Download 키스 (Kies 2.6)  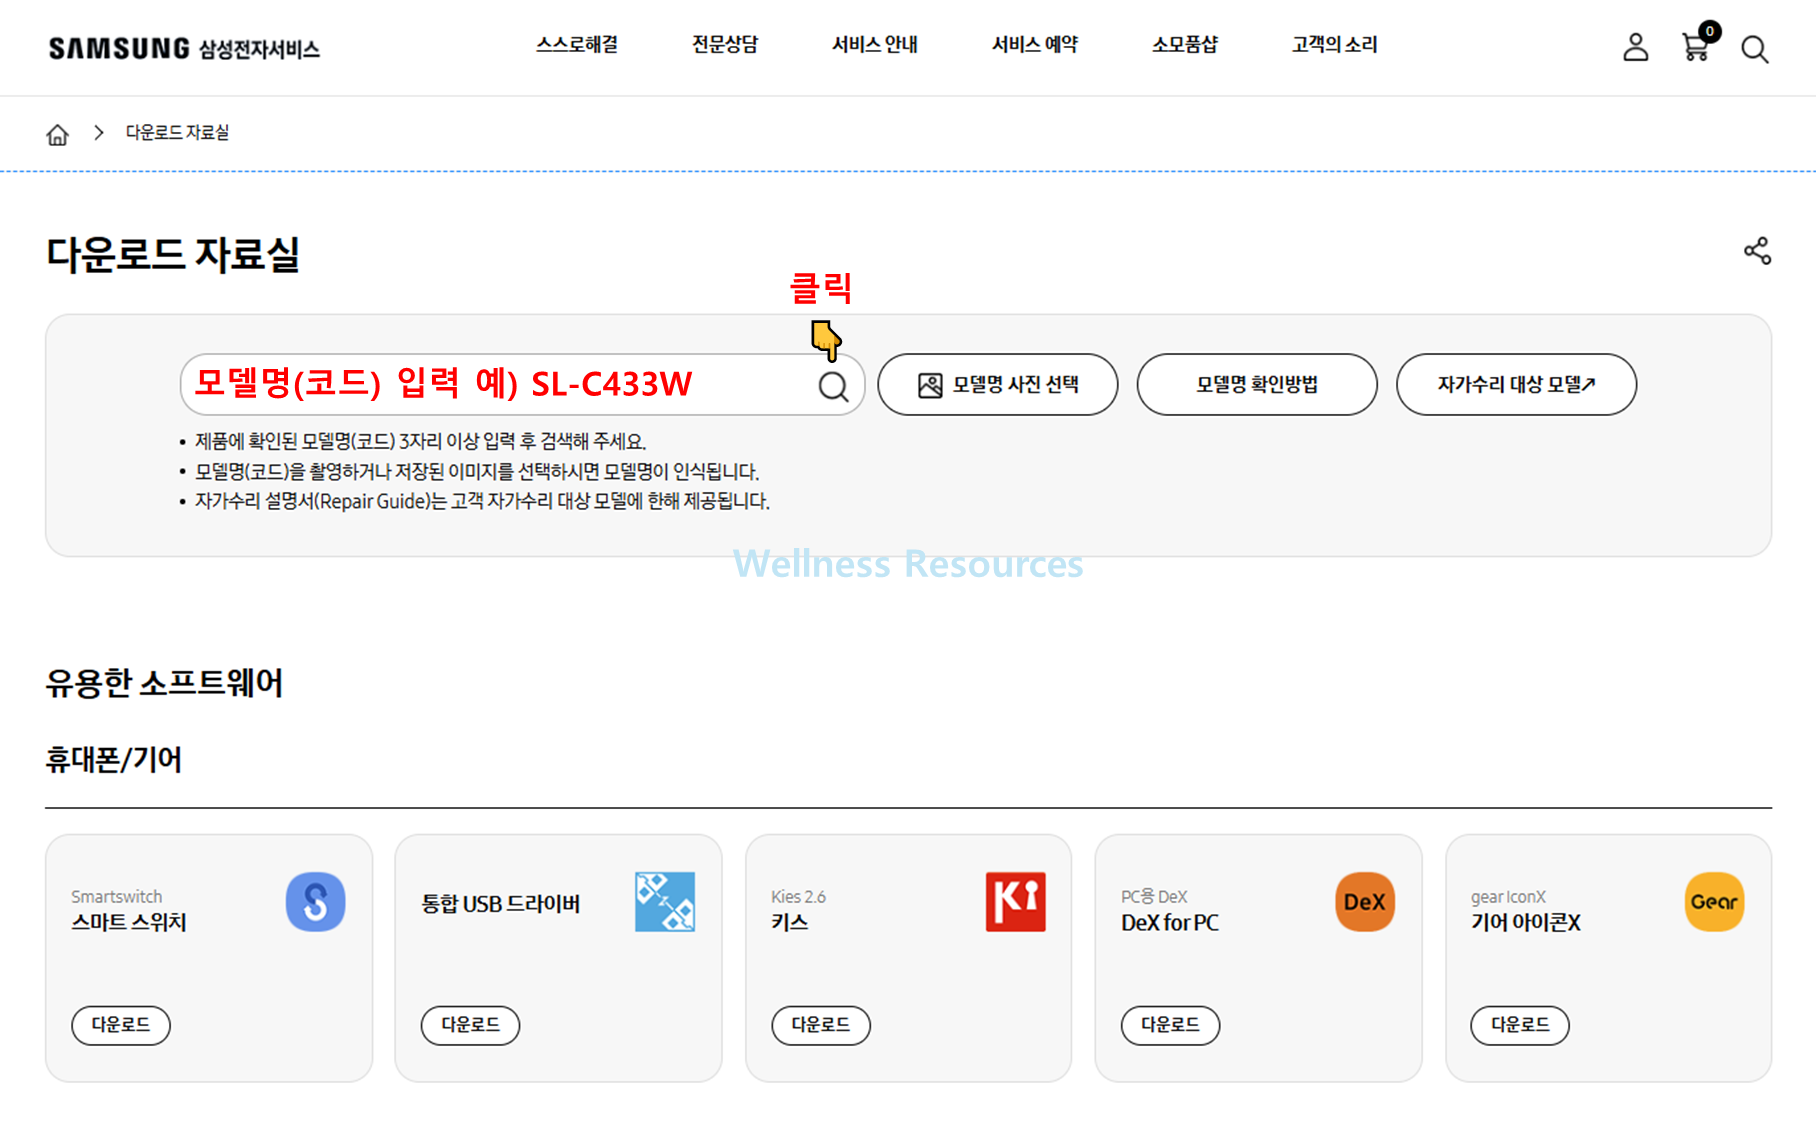point(821,1025)
